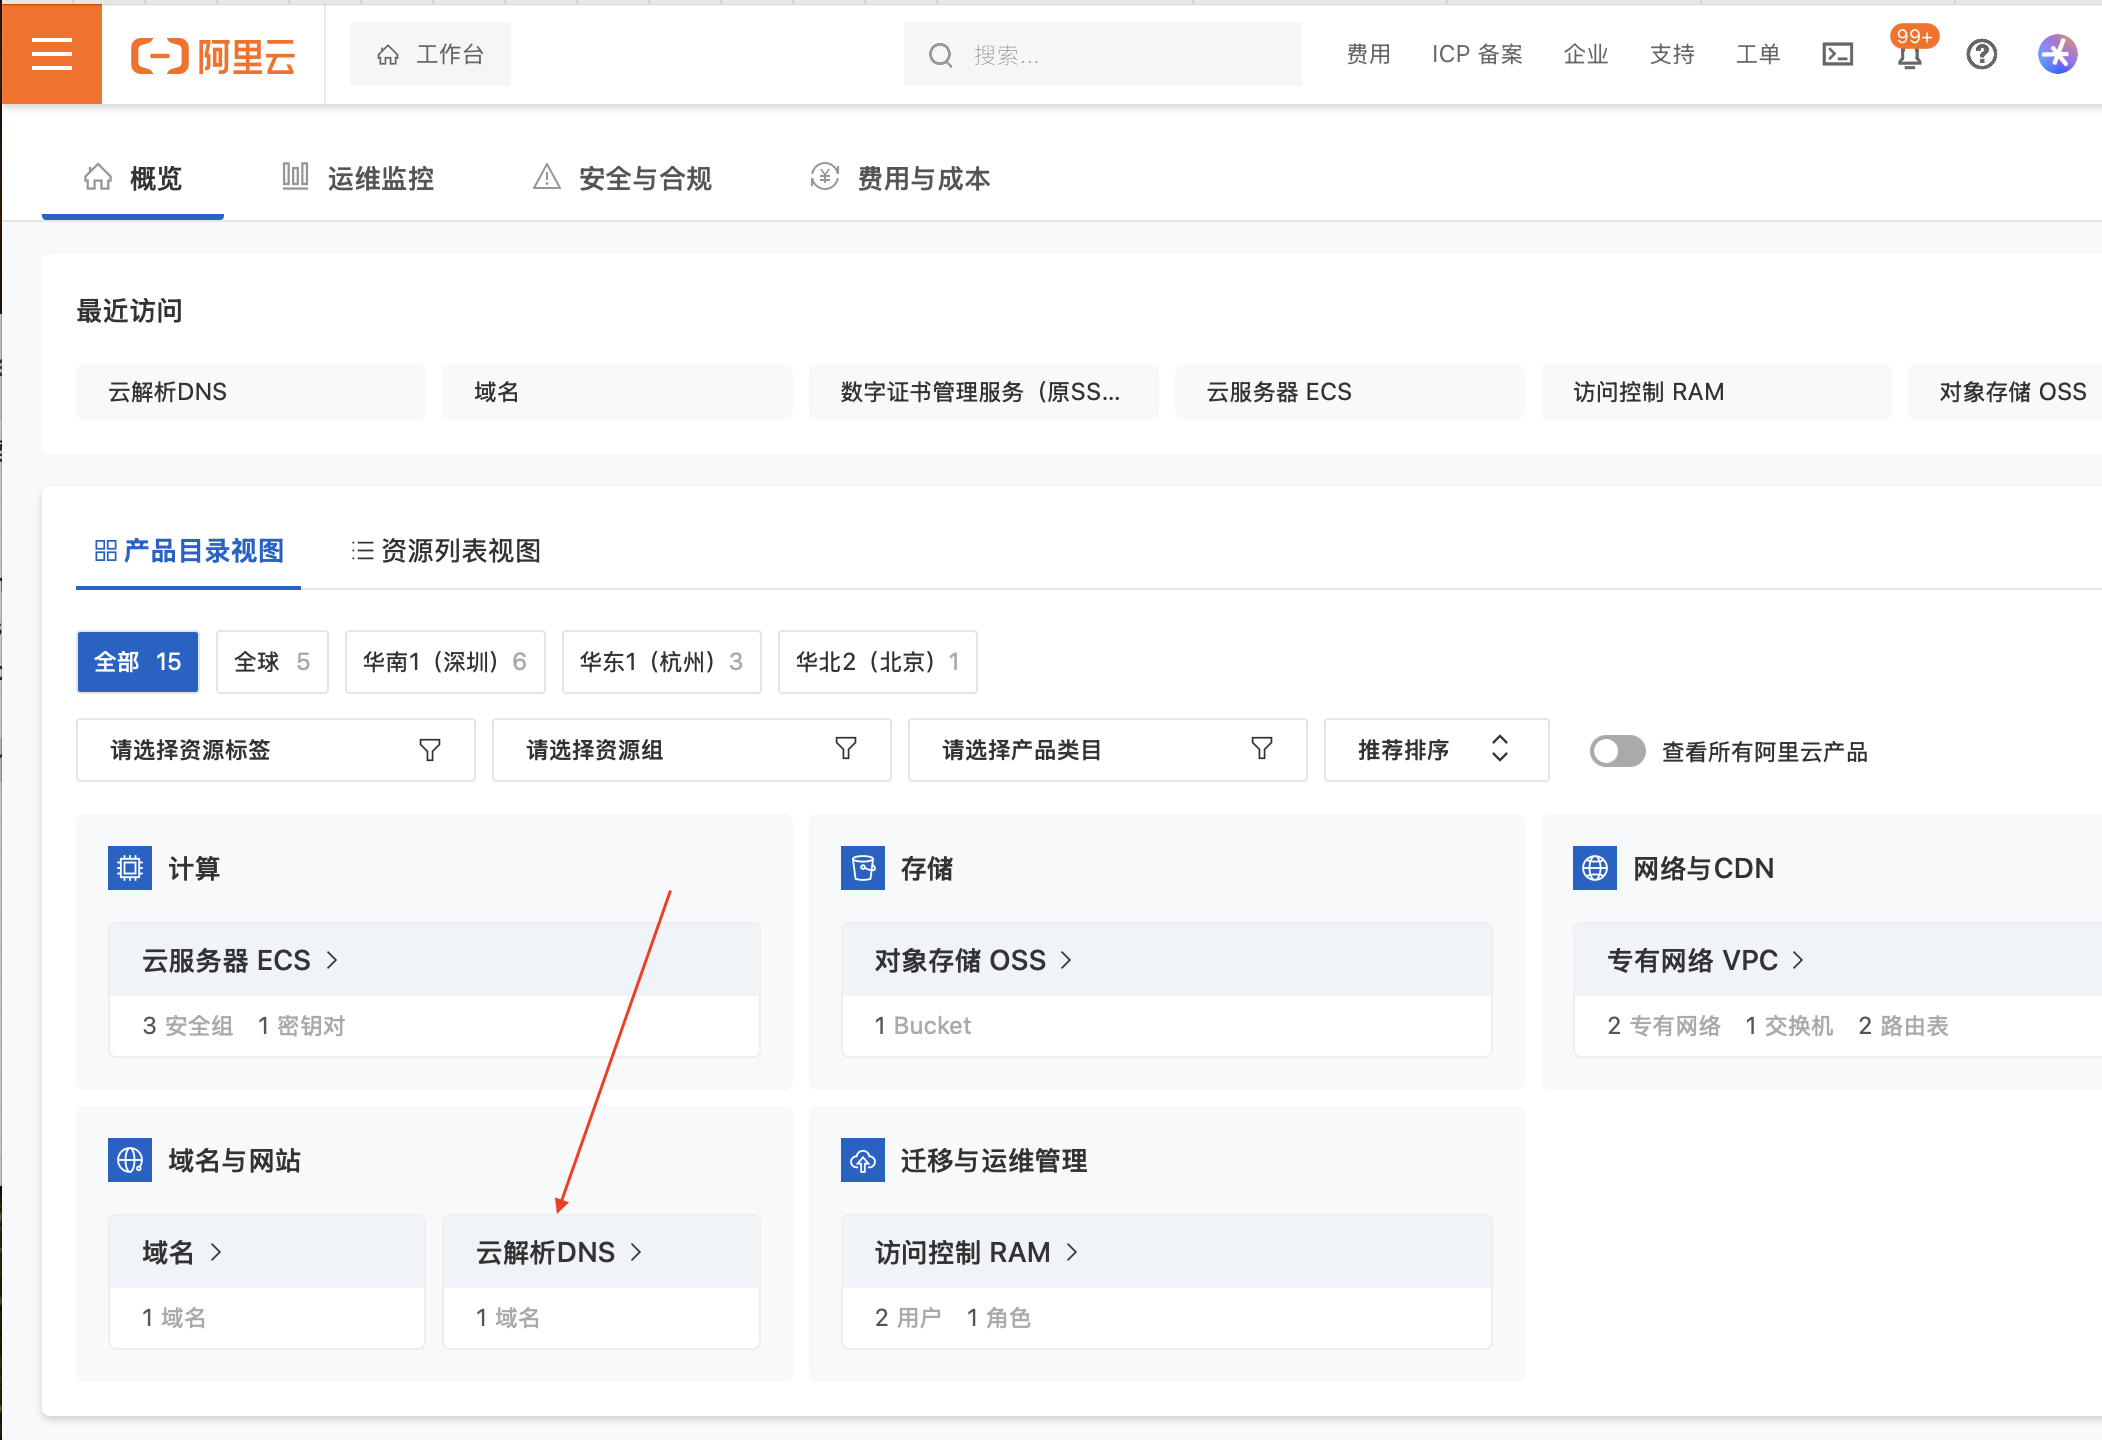Screen dimensions: 2102x1440
Task: Click inside the 搜索 search field
Action: [x=1103, y=54]
